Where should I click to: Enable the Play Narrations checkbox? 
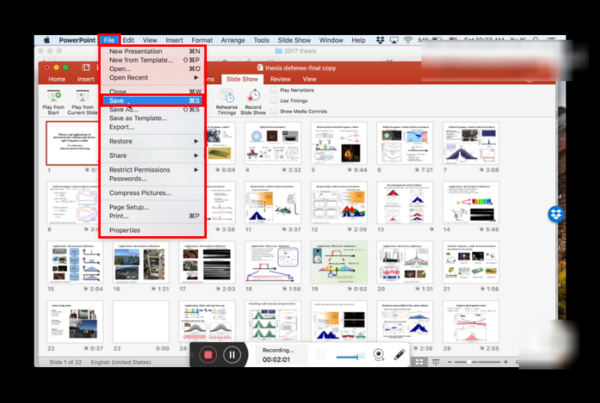pyautogui.click(x=274, y=90)
